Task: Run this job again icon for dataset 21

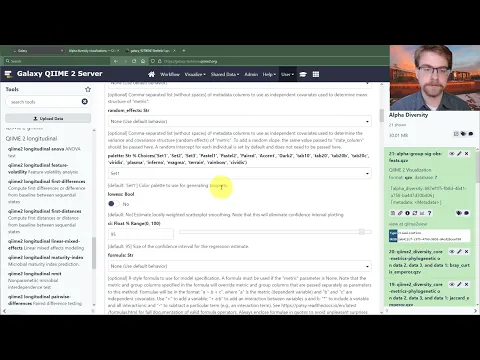Action: click(x=415, y=213)
